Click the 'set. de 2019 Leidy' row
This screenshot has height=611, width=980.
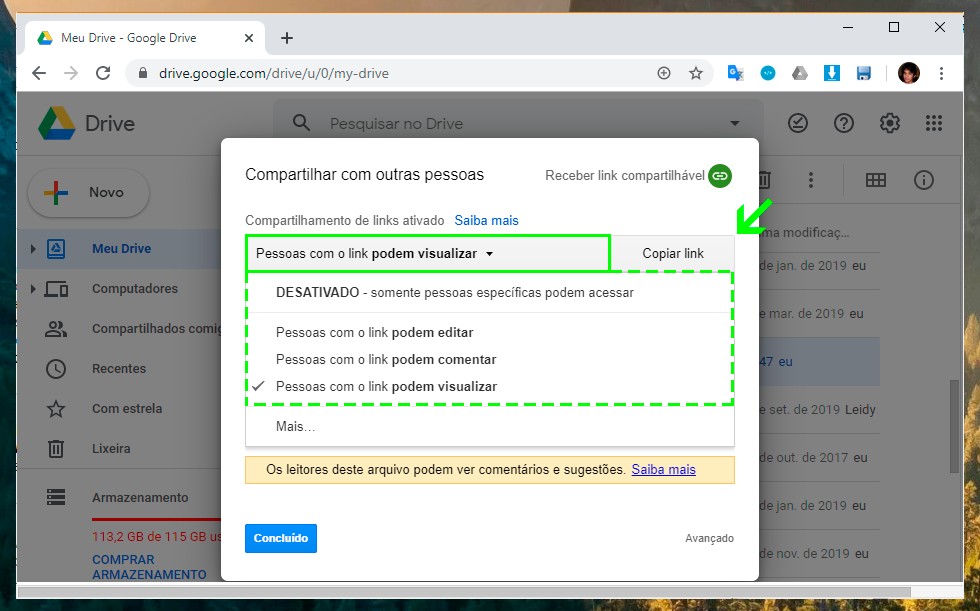coord(817,410)
